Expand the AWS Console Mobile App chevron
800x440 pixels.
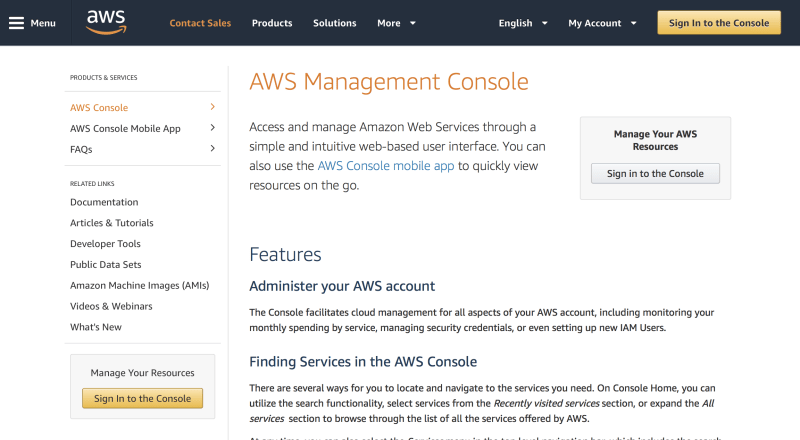coord(212,128)
